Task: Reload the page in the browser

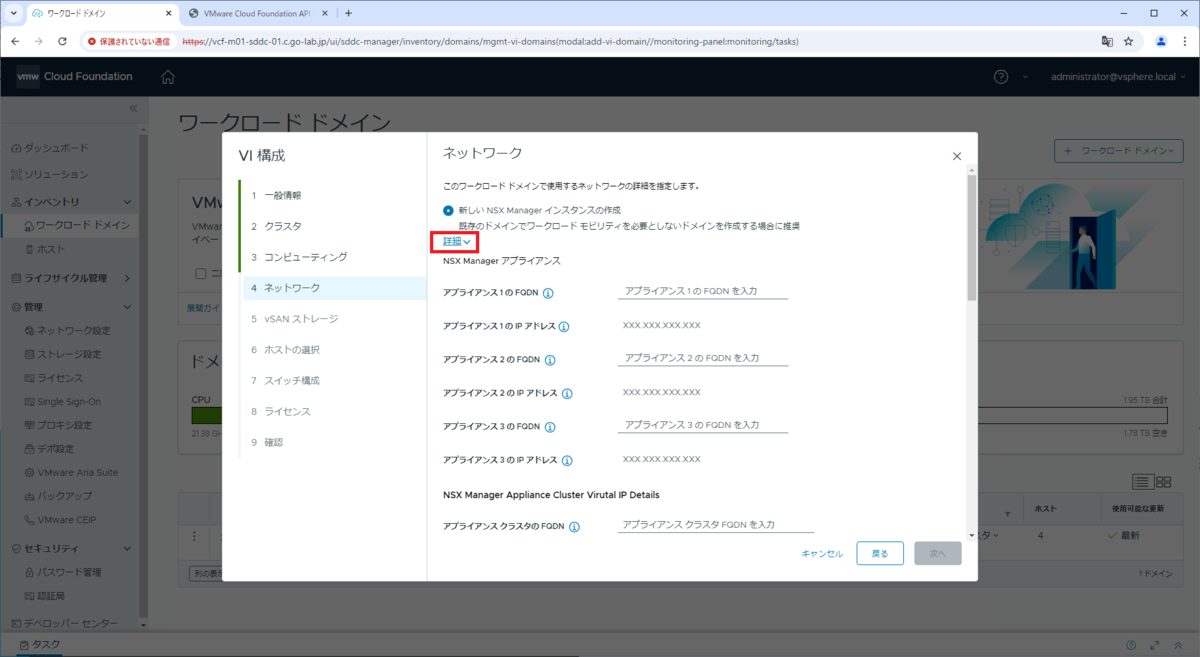Action: tap(62, 41)
